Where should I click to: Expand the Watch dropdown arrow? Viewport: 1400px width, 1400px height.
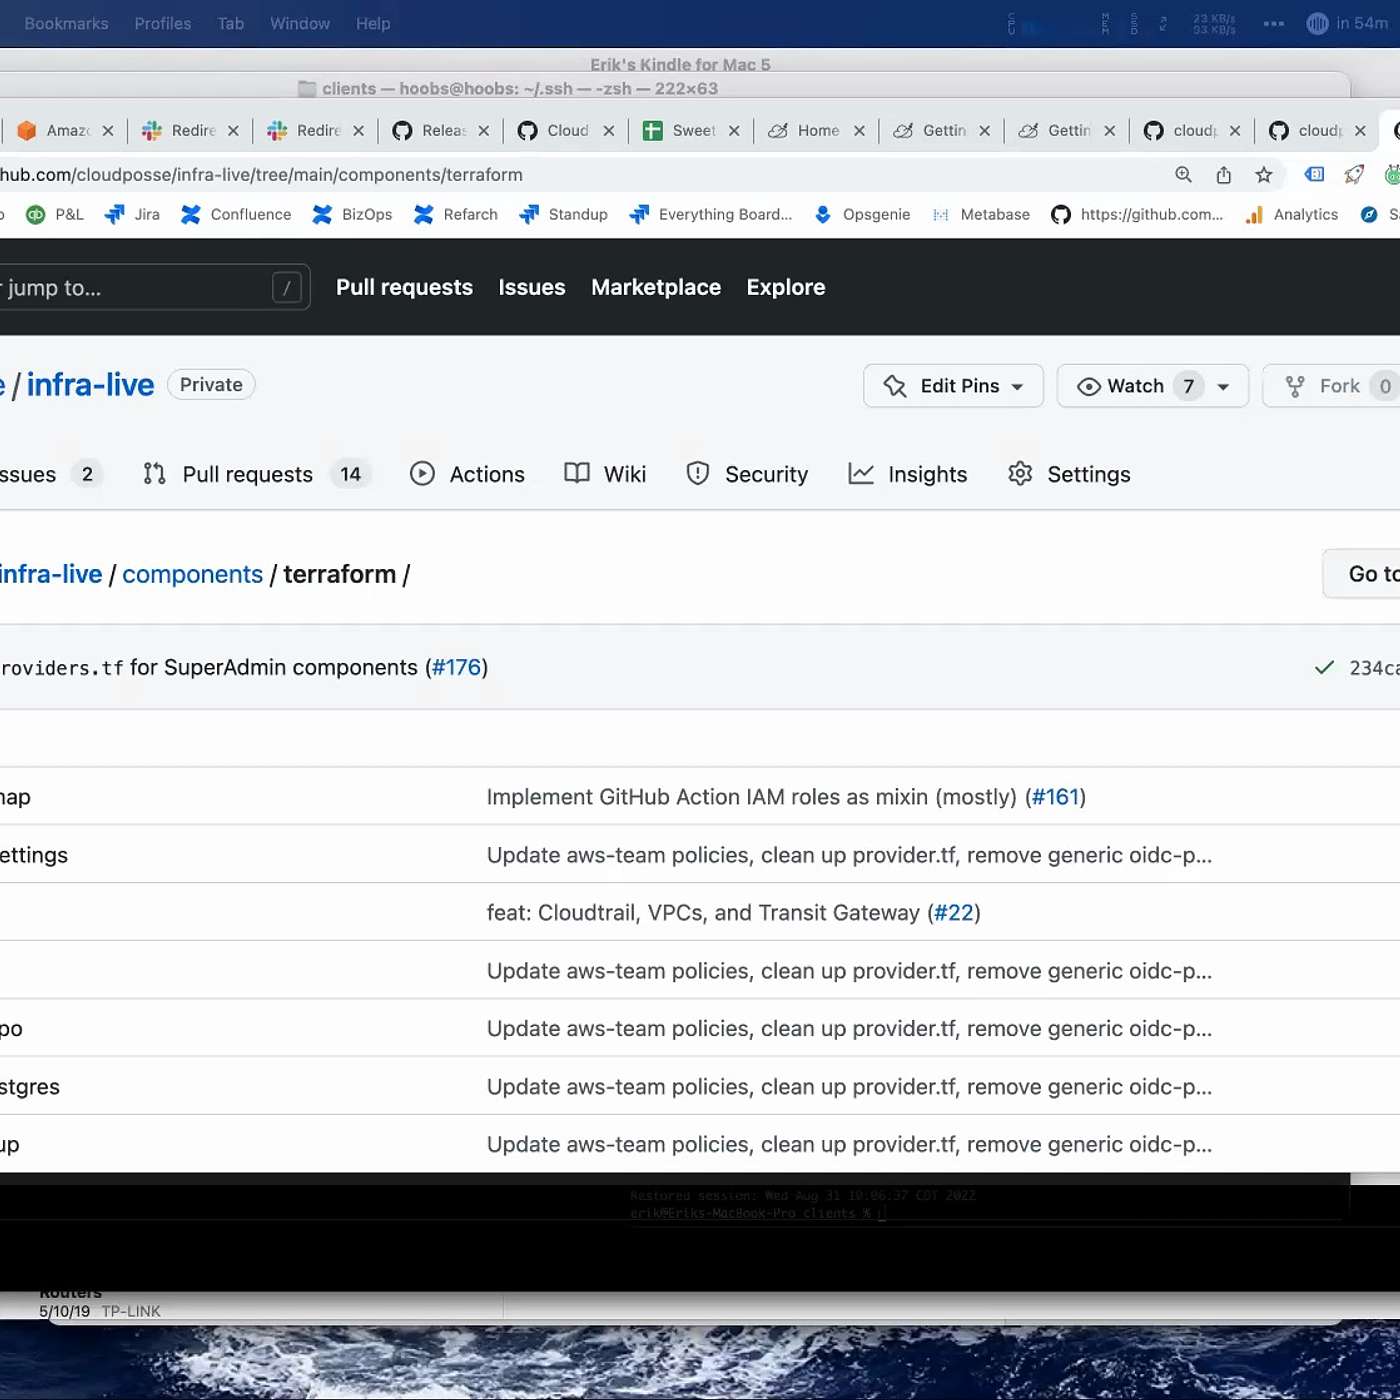click(1223, 387)
